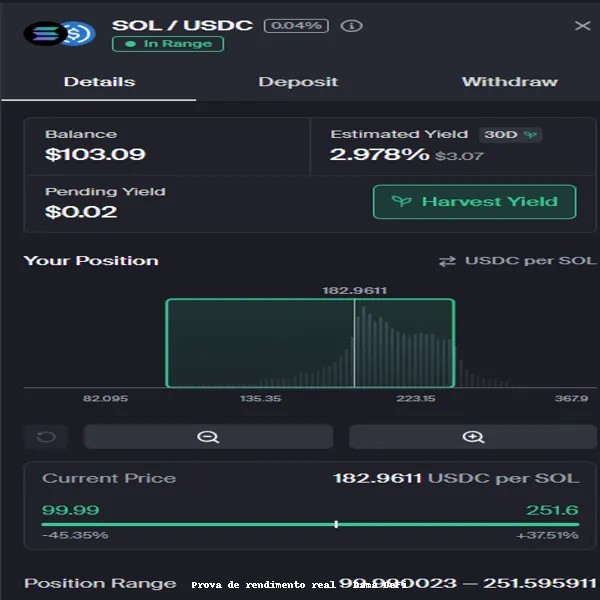Click the green position range box in chart
This screenshot has height=600, width=600.
pos(260,343)
